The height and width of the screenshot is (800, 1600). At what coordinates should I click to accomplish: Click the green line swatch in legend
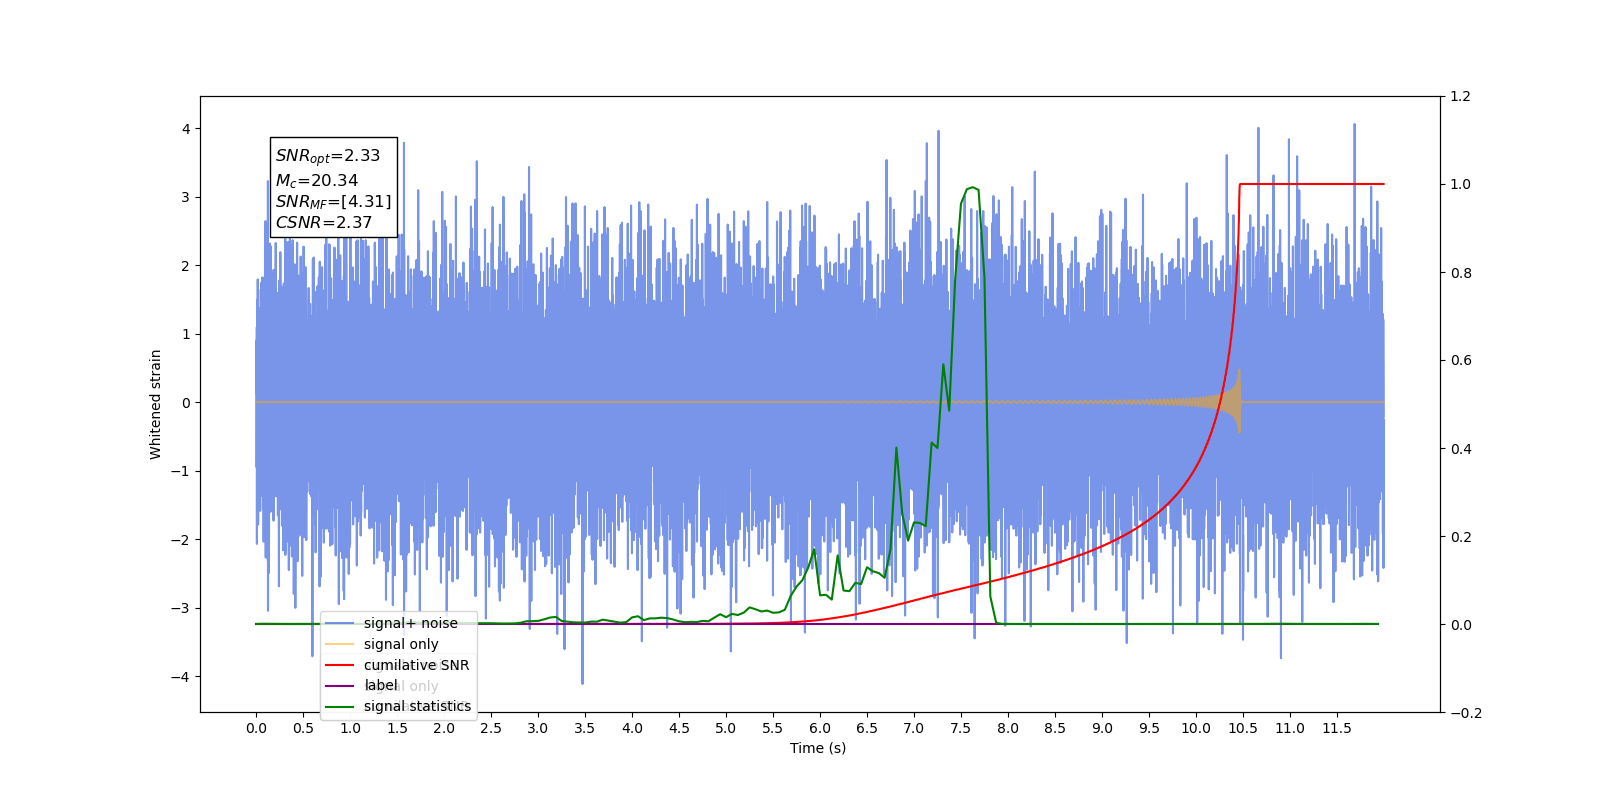(340, 706)
